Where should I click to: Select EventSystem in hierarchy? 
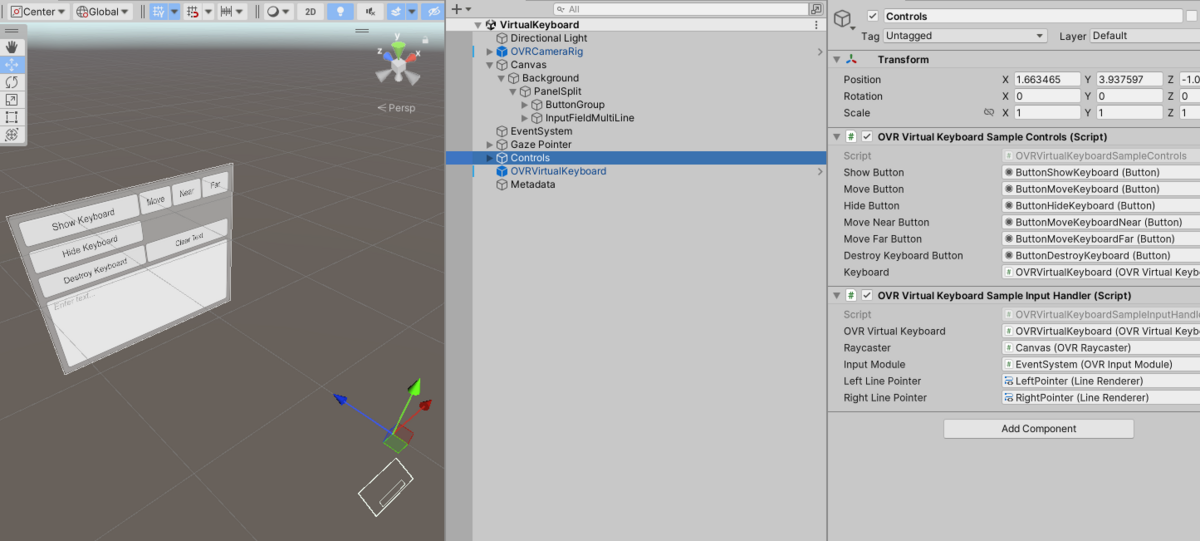(x=541, y=131)
